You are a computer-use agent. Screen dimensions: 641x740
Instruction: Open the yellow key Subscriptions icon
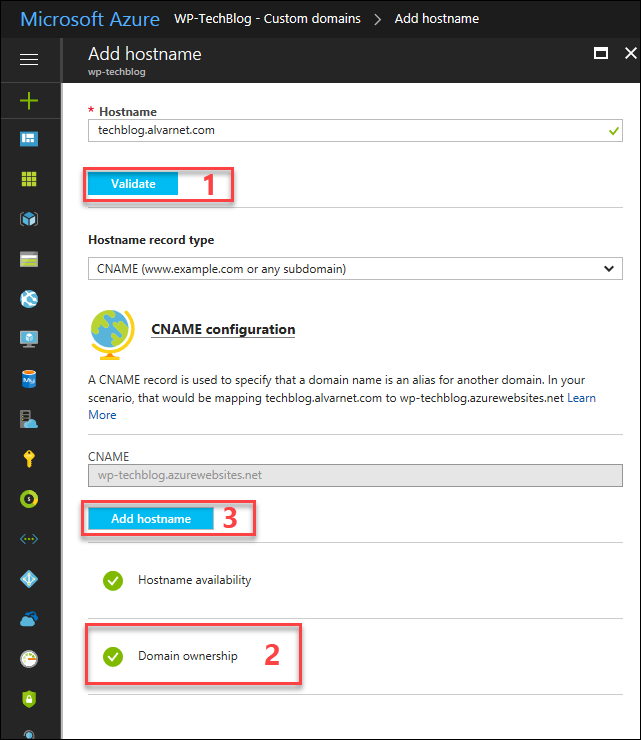pos(29,458)
